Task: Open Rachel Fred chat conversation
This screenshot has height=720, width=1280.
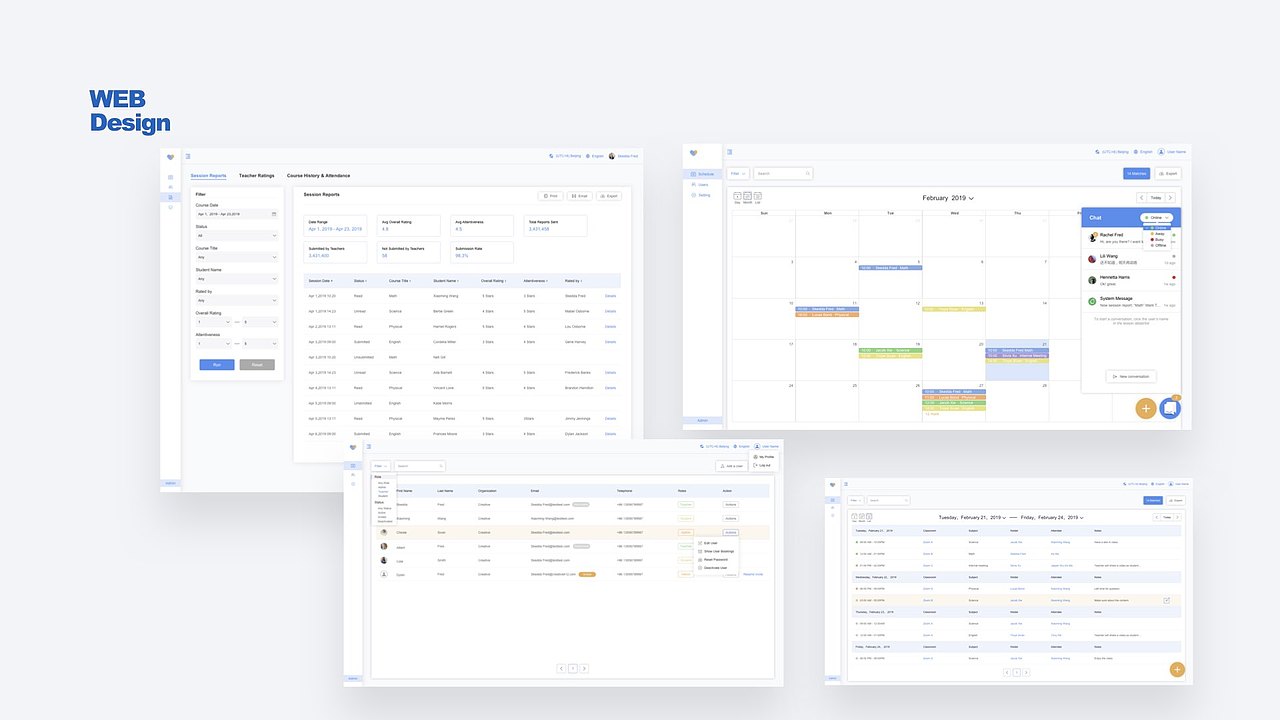Action: (x=1131, y=238)
